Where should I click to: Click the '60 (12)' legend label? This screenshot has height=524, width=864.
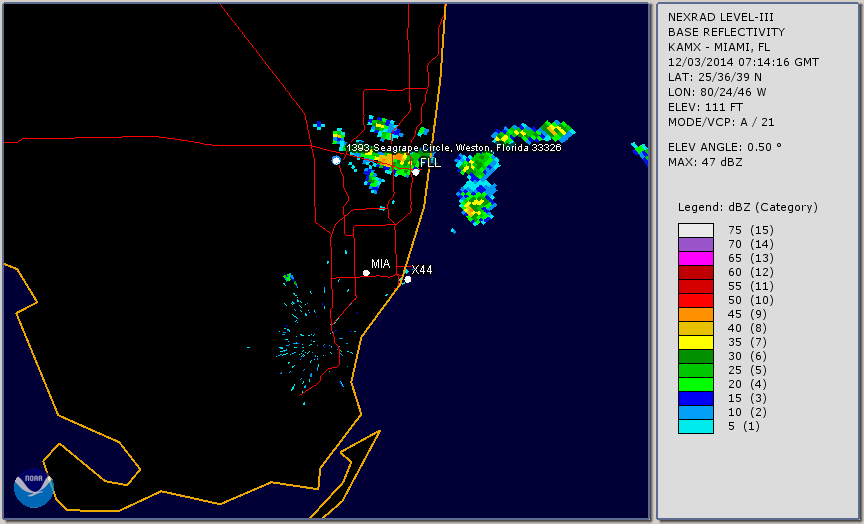click(x=750, y=272)
